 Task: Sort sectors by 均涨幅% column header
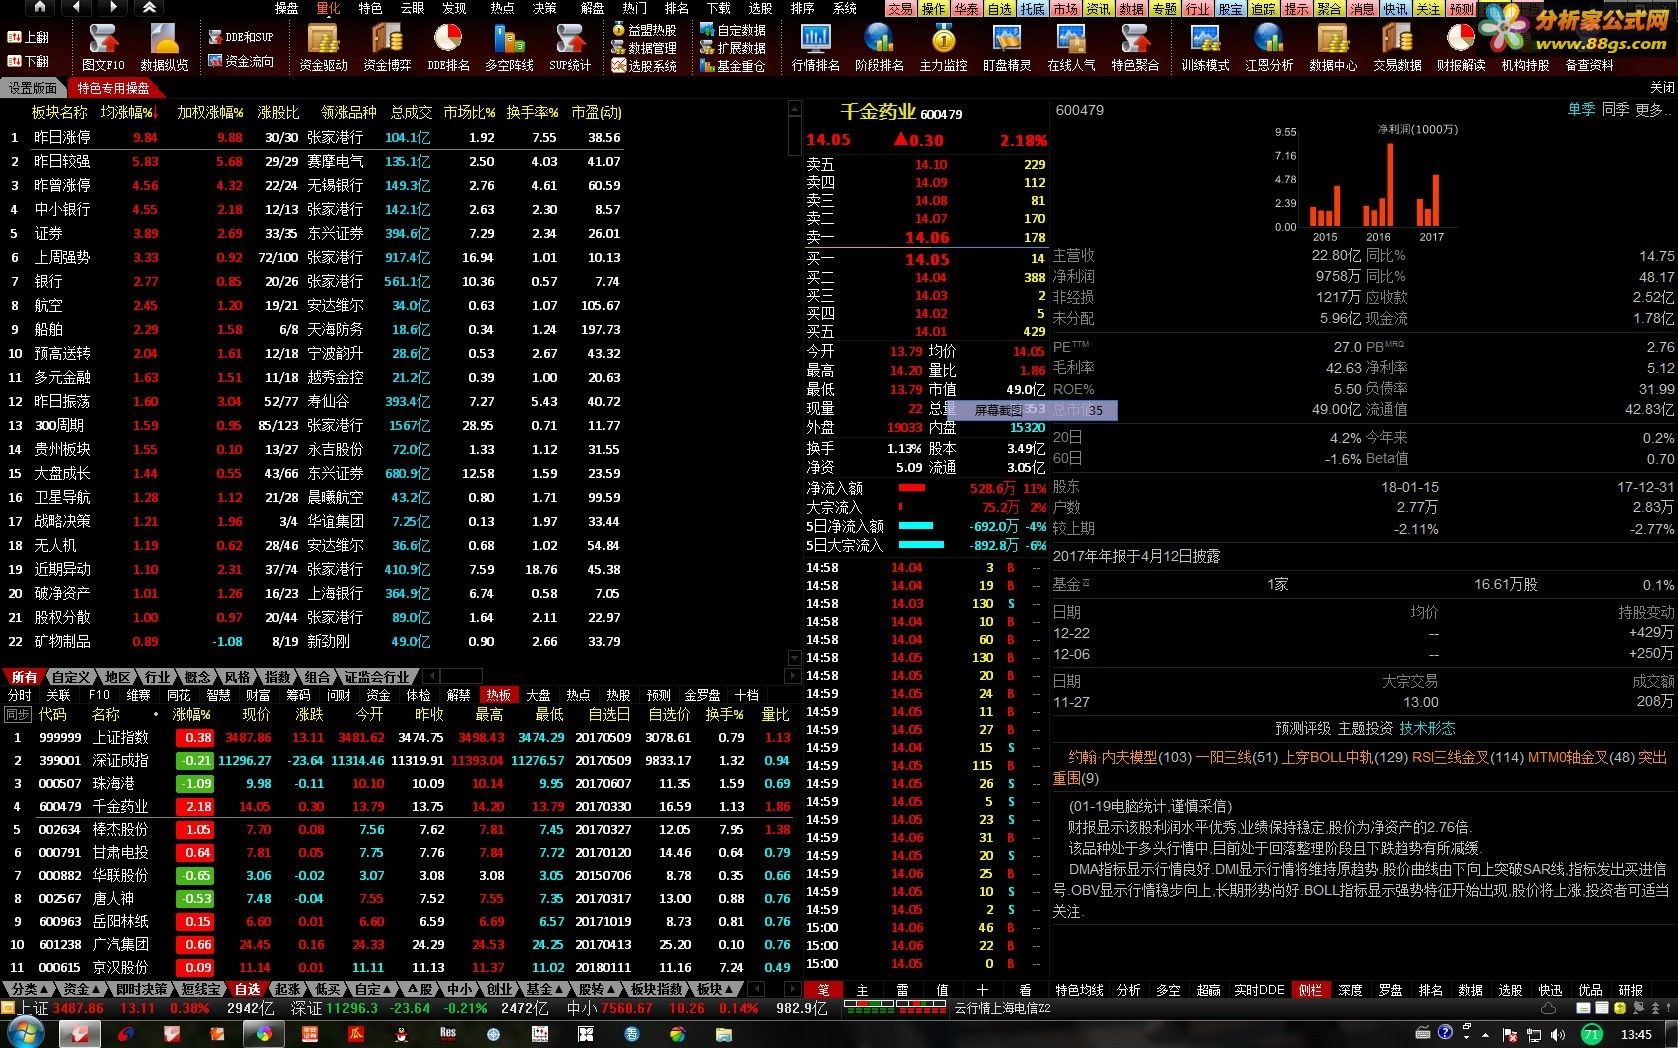point(127,112)
